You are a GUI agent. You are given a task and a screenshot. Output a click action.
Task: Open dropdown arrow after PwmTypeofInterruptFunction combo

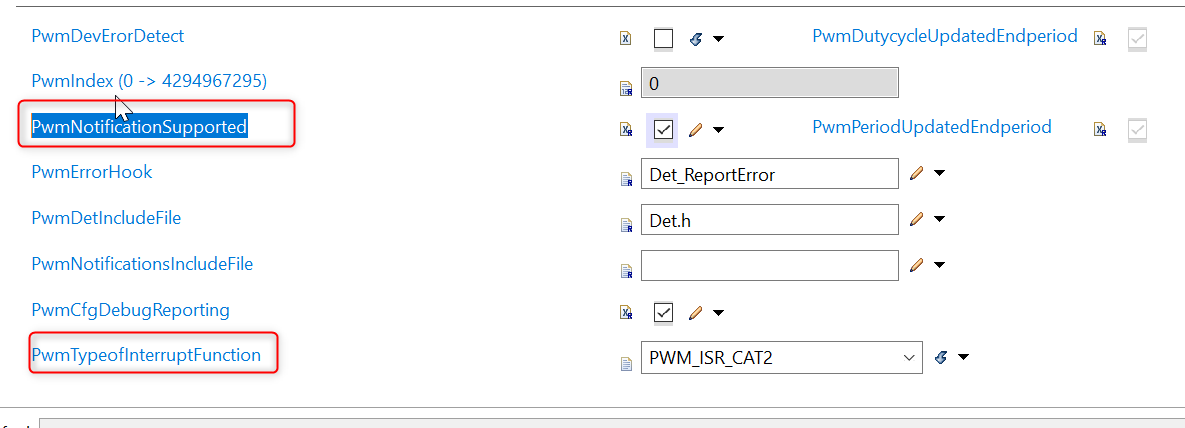pyautogui.click(x=963, y=358)
